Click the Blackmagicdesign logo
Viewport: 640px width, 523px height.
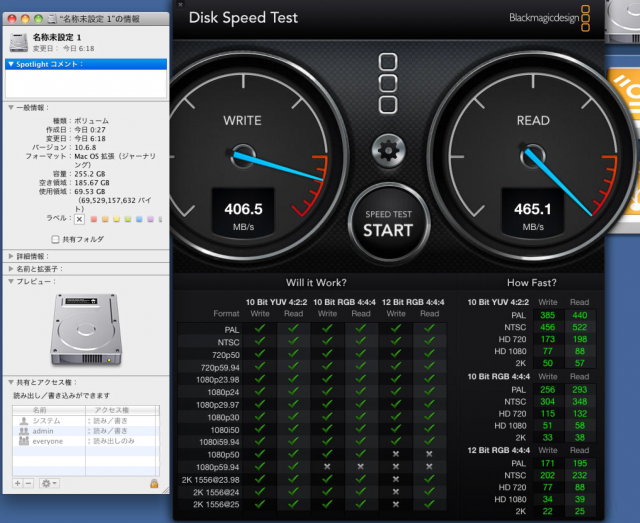pos(549,18)
